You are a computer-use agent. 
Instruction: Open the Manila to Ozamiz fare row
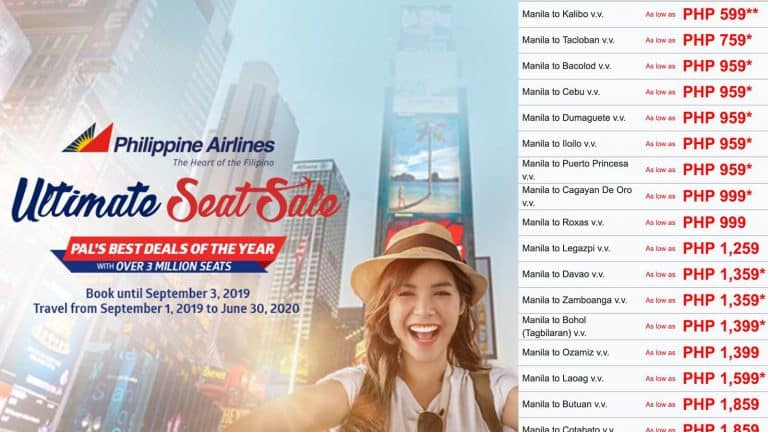pos(643,353)
